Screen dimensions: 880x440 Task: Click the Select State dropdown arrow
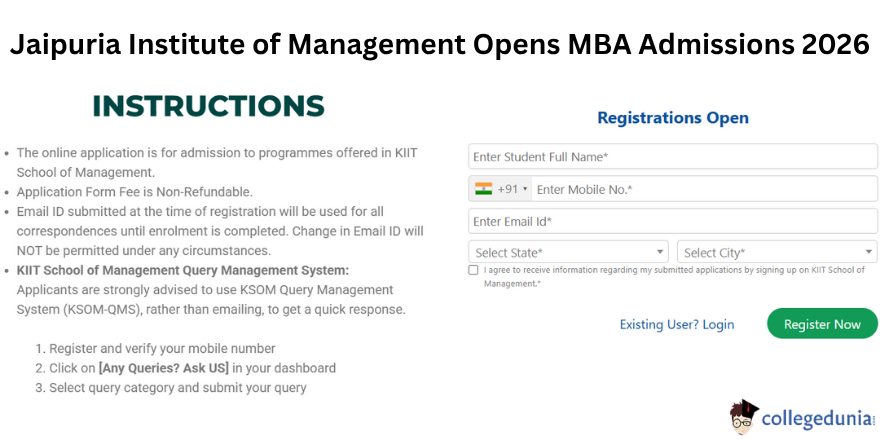[x=659, y=252]
